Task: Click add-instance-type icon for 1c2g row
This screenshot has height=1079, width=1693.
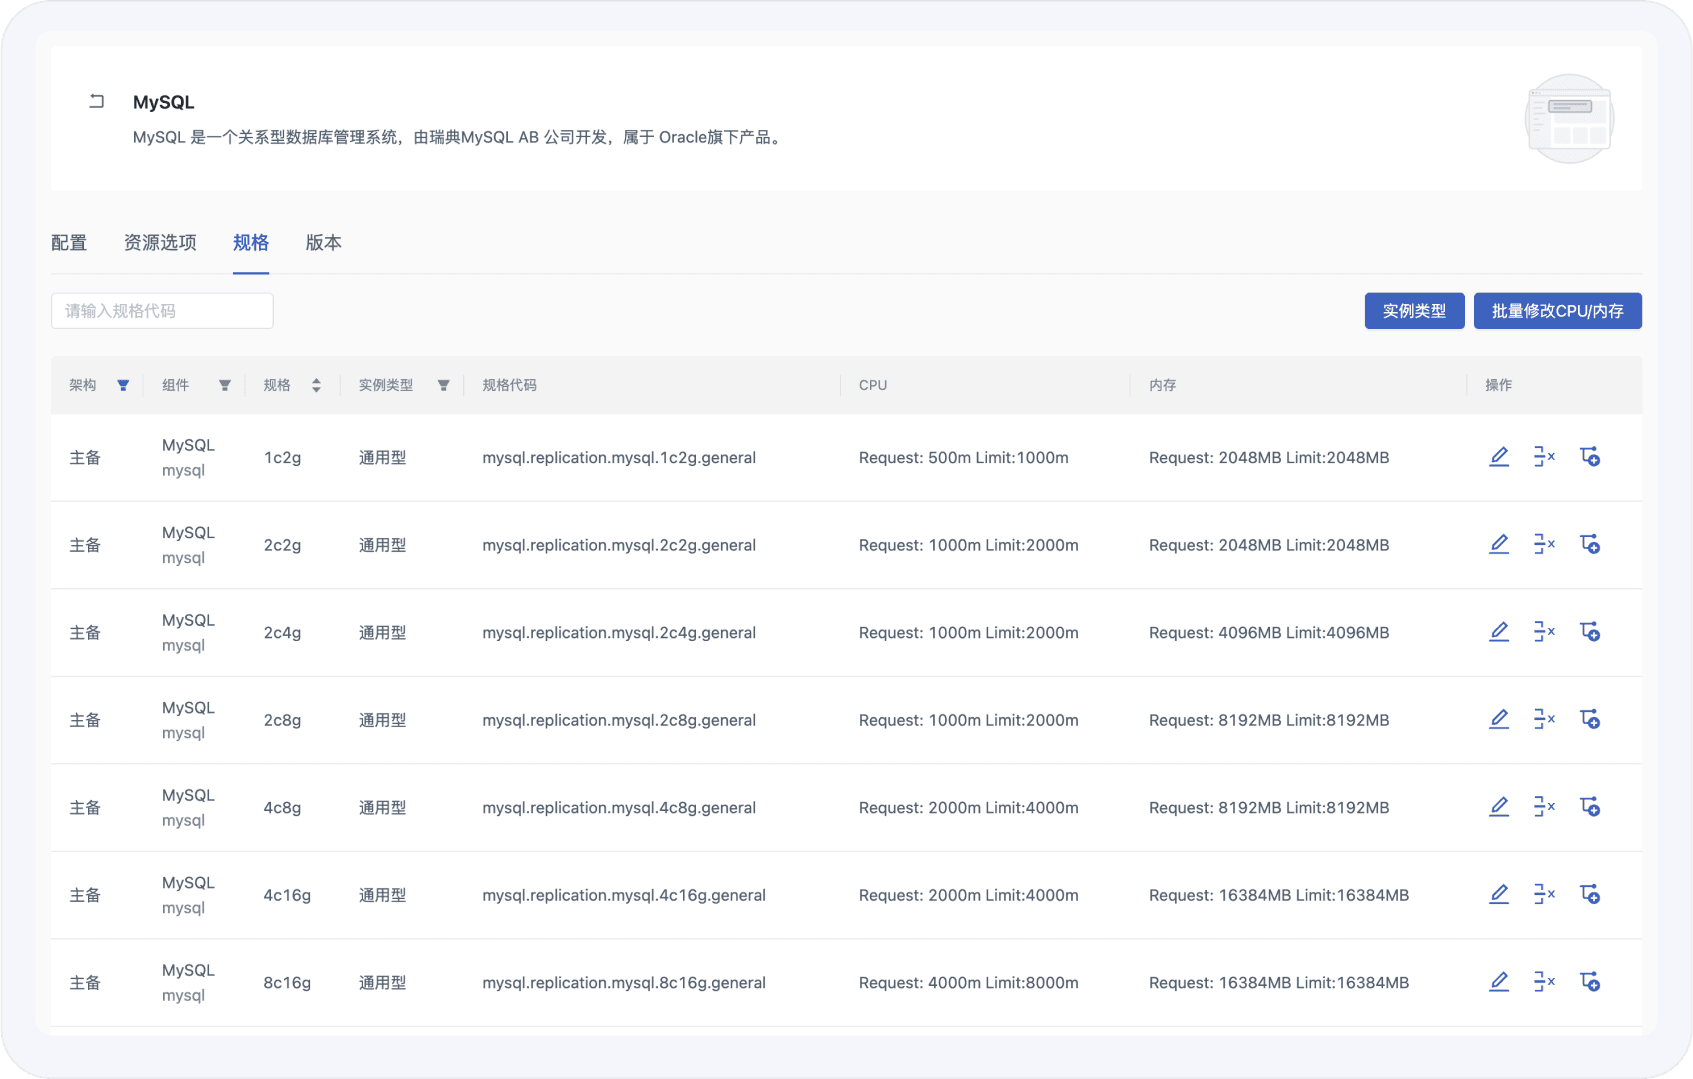Action: [1589, 457]
